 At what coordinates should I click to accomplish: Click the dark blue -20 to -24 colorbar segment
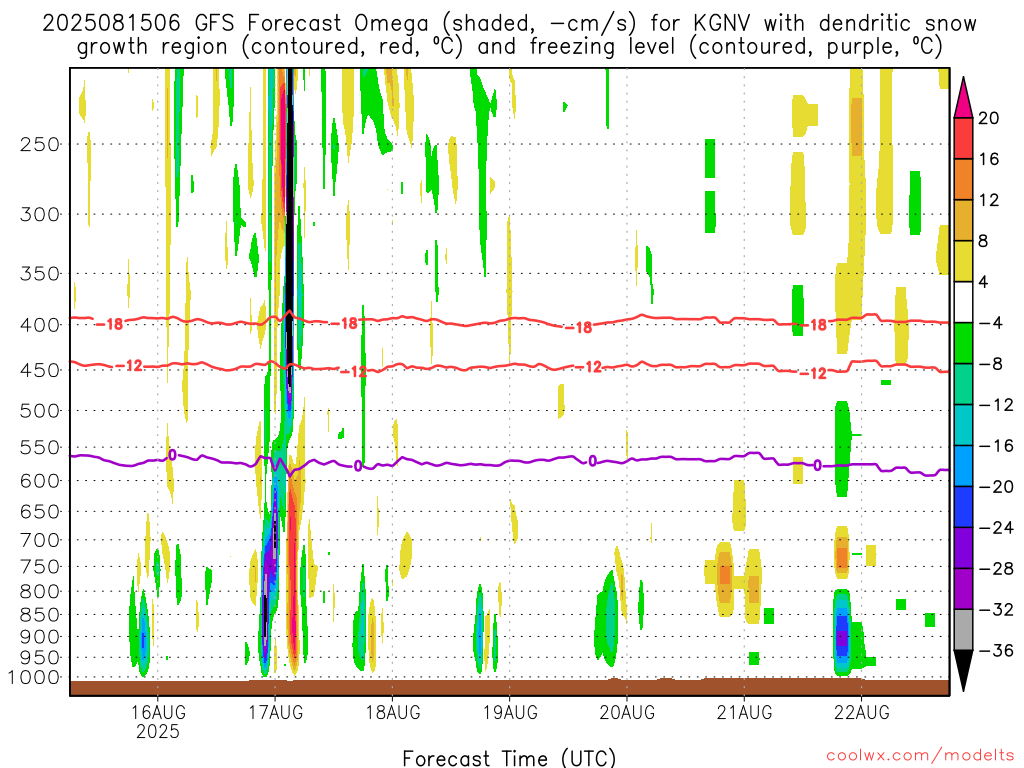click(963, 507)
